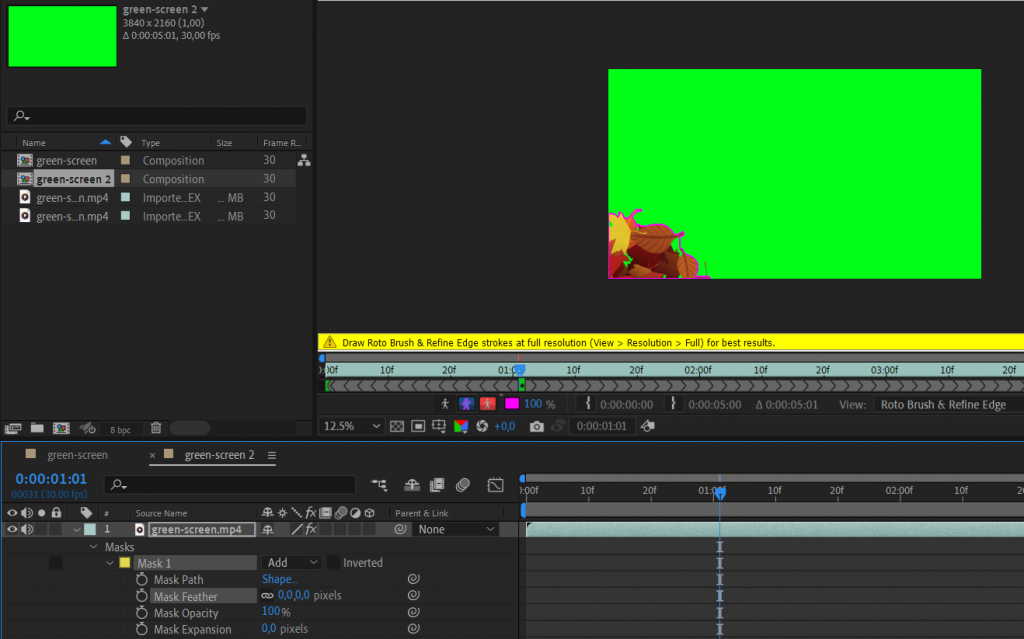The height and width of the screenshot is (639, 1024).
Task: Open the 12.5% magnification dropdown
Action: (x=350, y=426)
